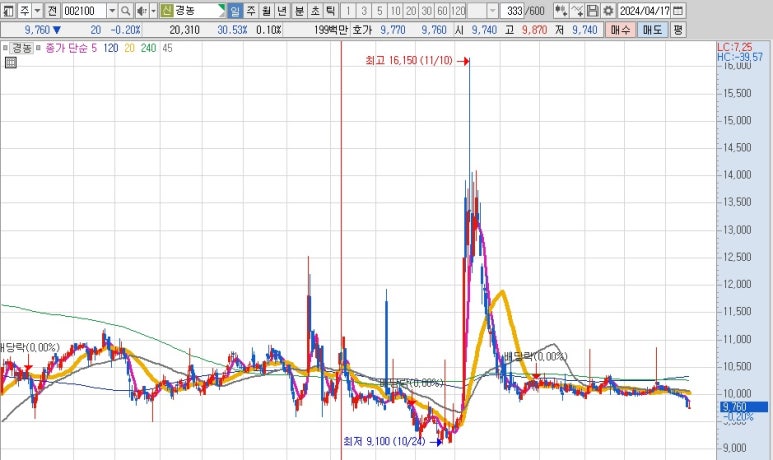The image size is (773, 460).
Task: Click the volume value 20,310
Action: (184, 30)
